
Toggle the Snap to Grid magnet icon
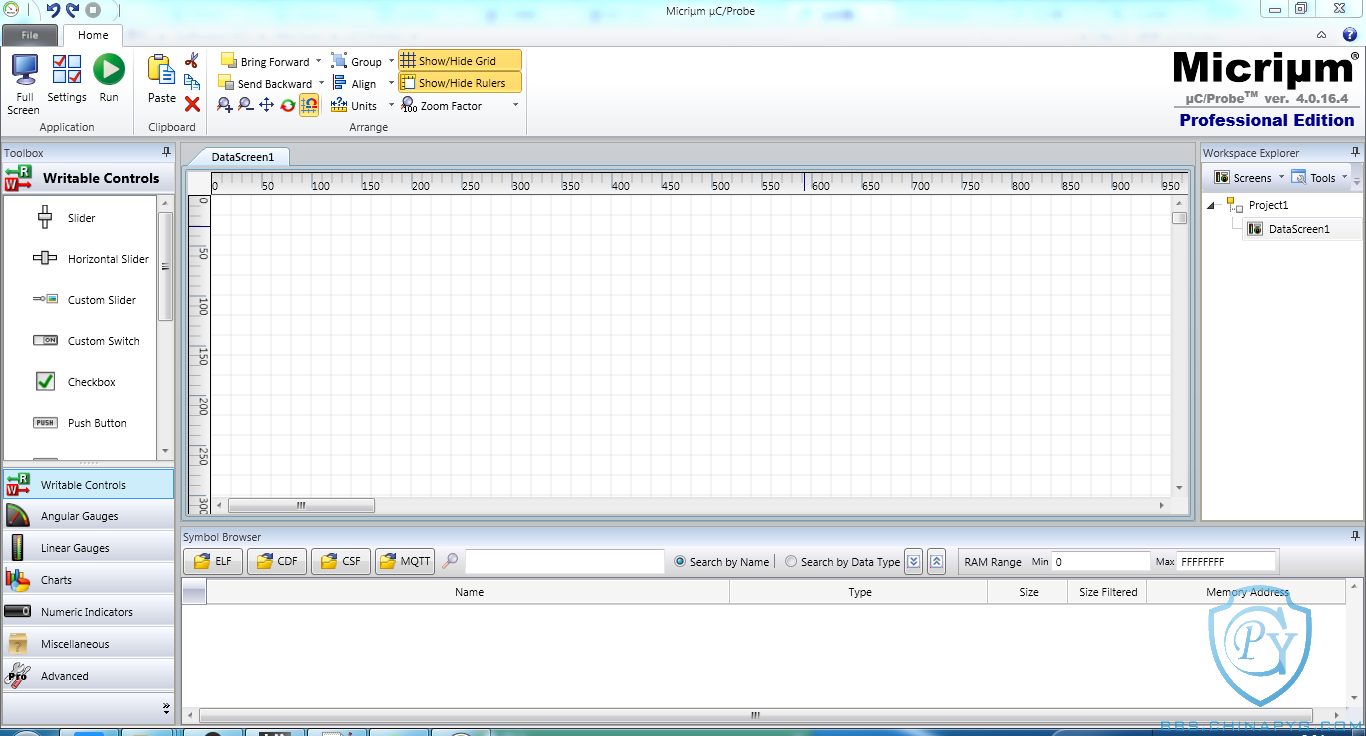pyautogui.click(x=309, y=105)
